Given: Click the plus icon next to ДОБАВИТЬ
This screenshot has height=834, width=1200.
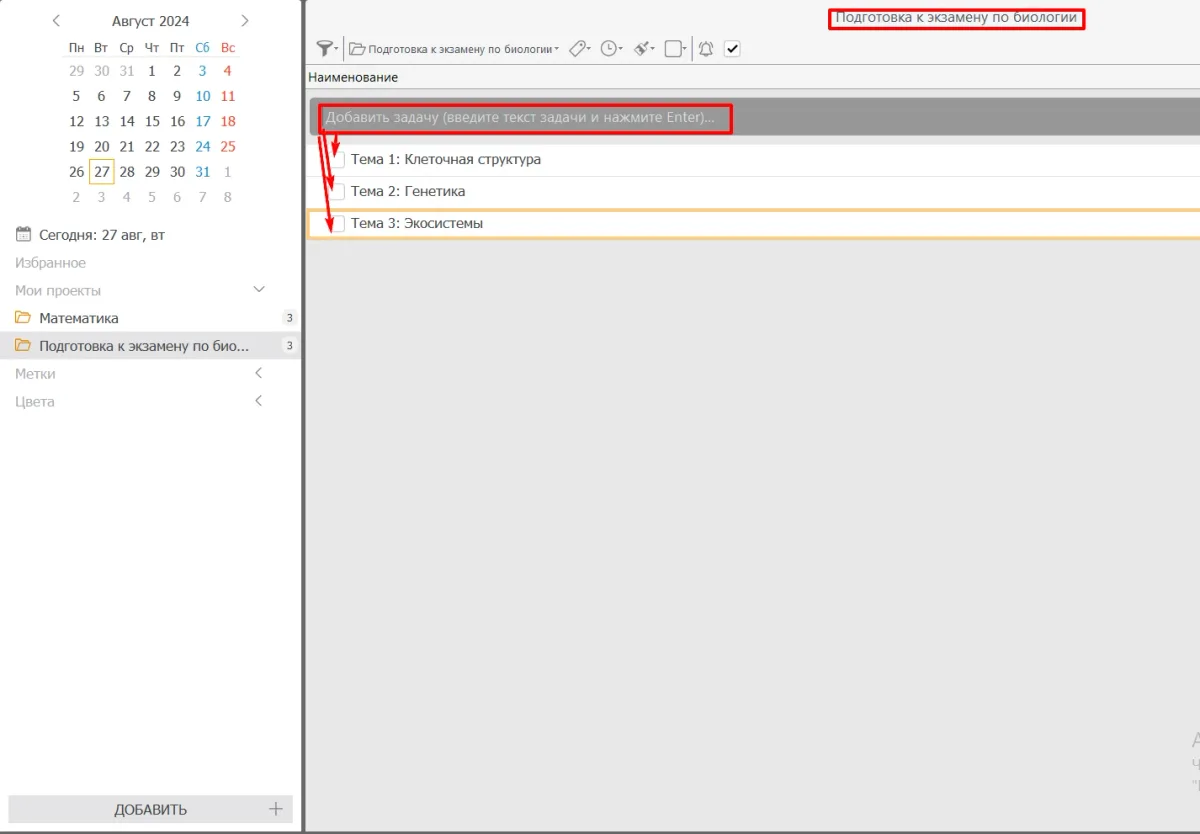Looking at the screenshot, I should click(276, 809).
